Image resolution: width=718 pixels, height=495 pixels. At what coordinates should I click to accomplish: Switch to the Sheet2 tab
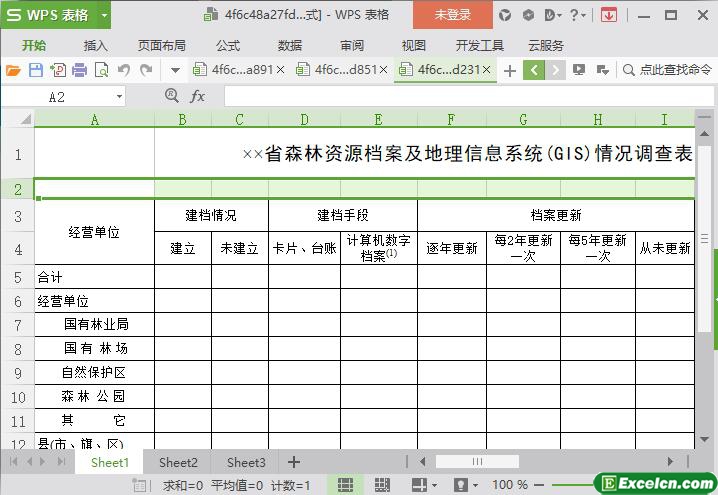pyautogui.click(x=178, y=463)
